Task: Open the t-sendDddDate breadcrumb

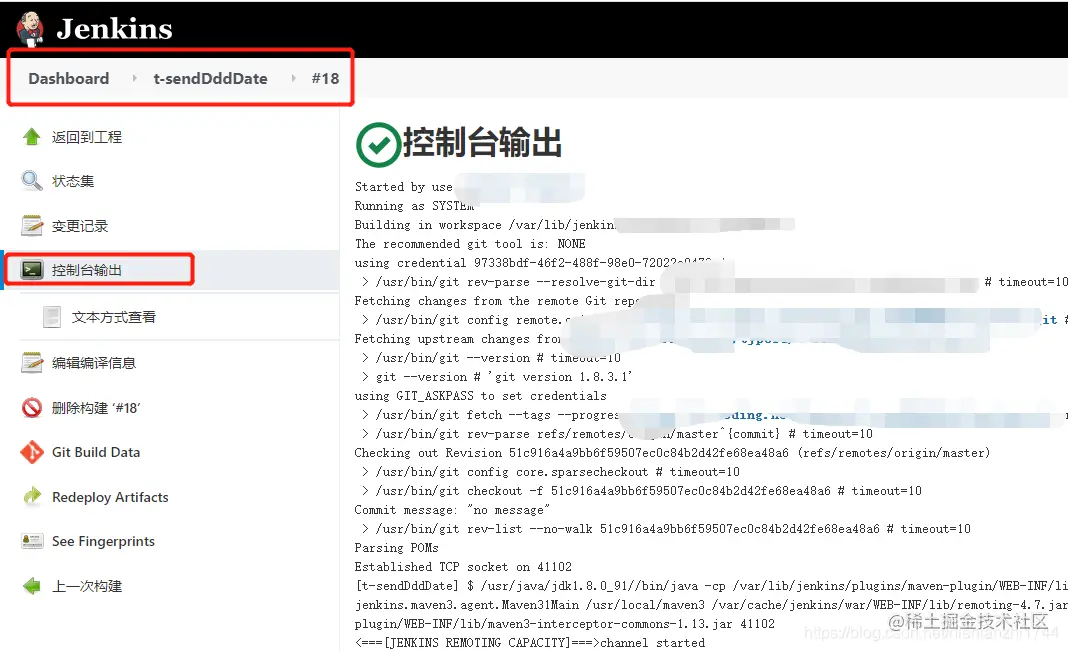Action: [x=210, y=78]
